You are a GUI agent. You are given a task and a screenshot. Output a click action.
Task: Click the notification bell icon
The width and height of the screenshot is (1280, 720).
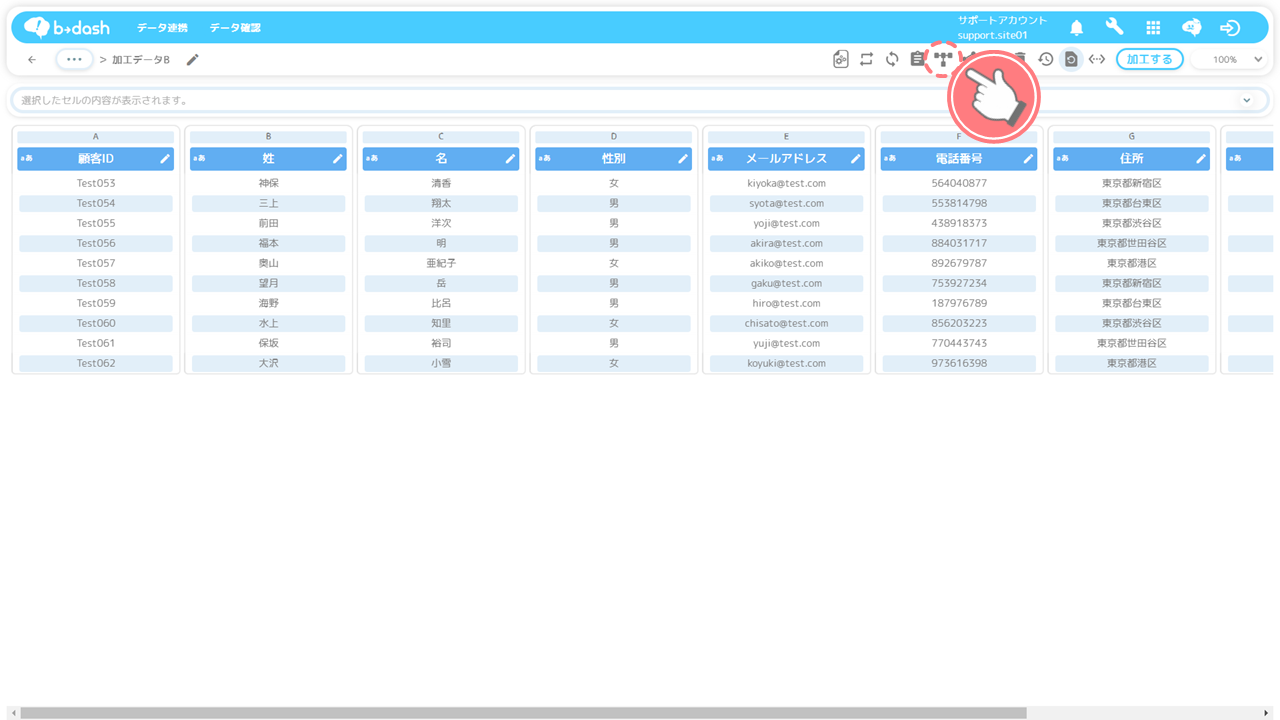[1076, 28]
